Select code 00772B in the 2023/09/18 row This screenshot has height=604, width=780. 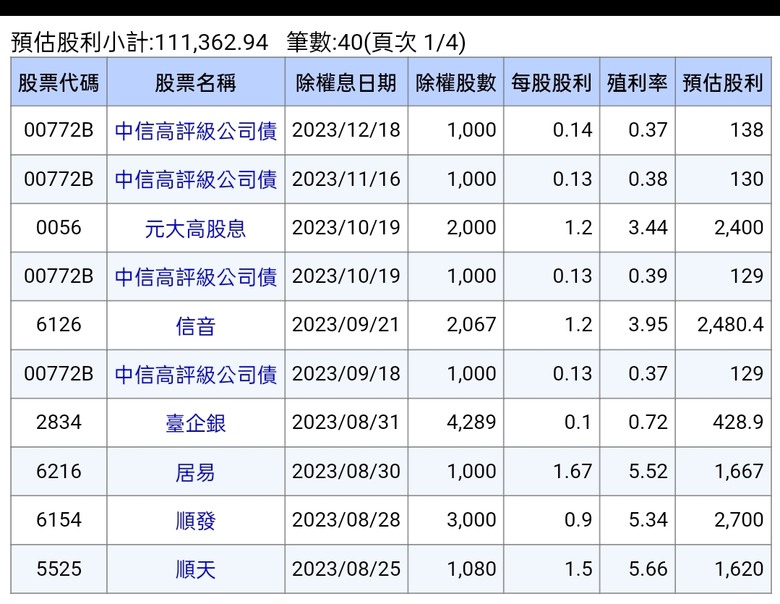[59, 373]
